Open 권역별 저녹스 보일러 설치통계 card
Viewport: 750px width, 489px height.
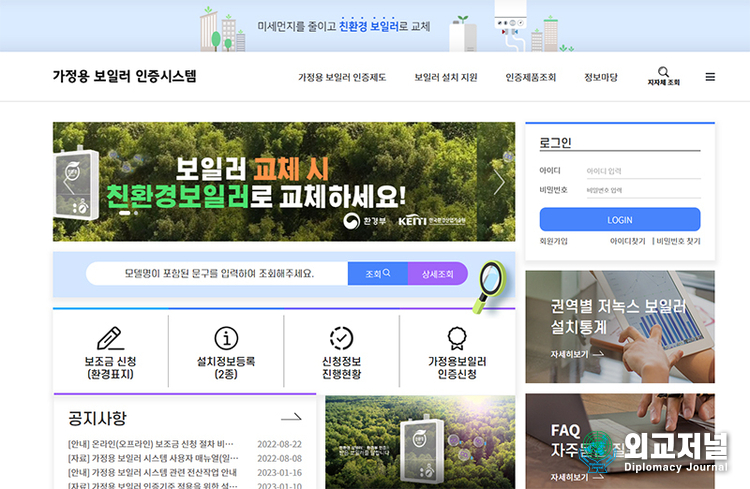pos(620,327)
